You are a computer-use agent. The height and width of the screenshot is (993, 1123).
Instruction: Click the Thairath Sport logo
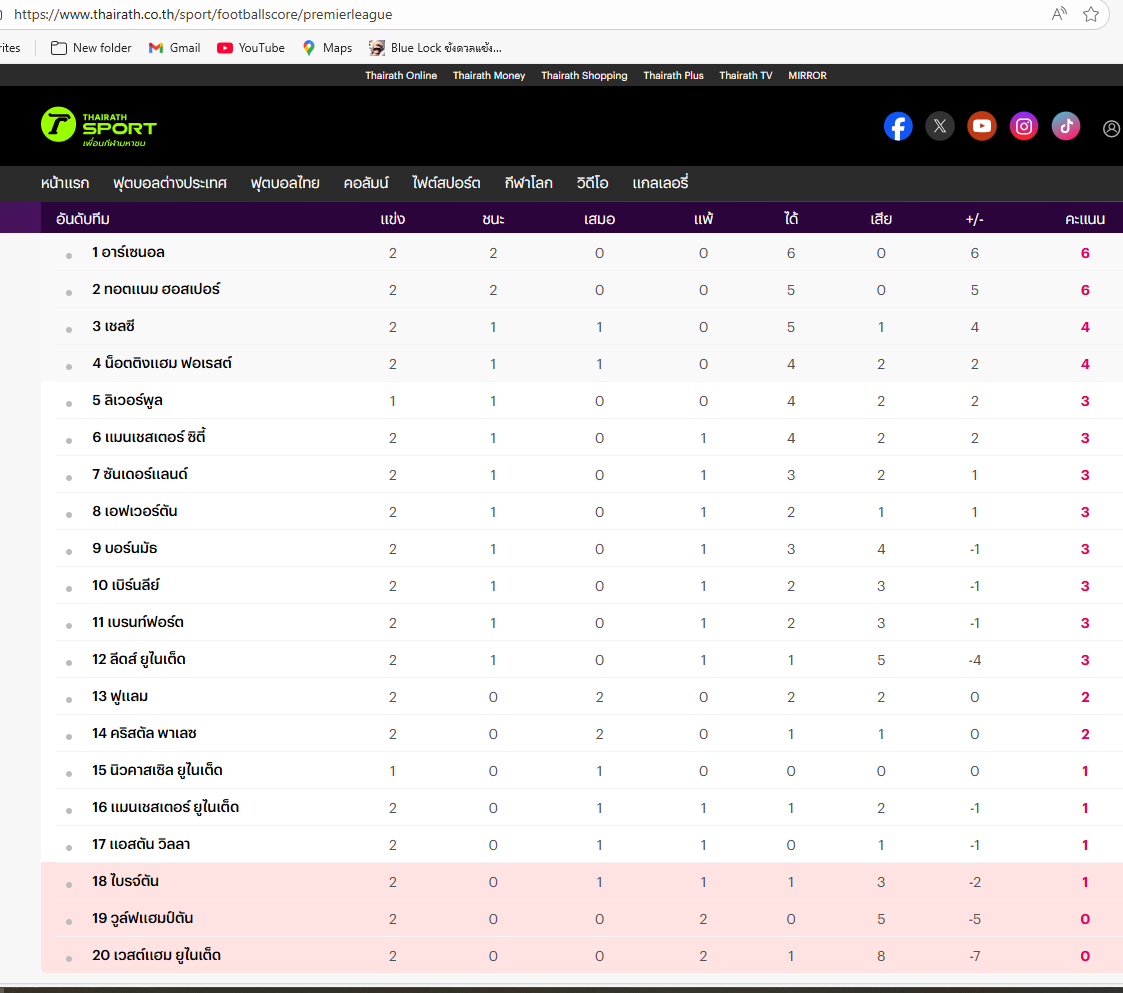tap(99, 127)
